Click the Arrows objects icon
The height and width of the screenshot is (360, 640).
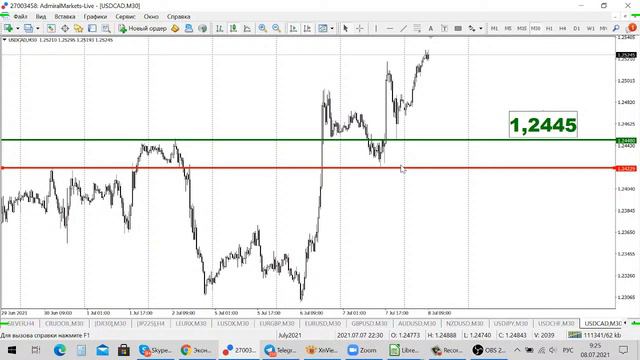(x=472, y=28)
